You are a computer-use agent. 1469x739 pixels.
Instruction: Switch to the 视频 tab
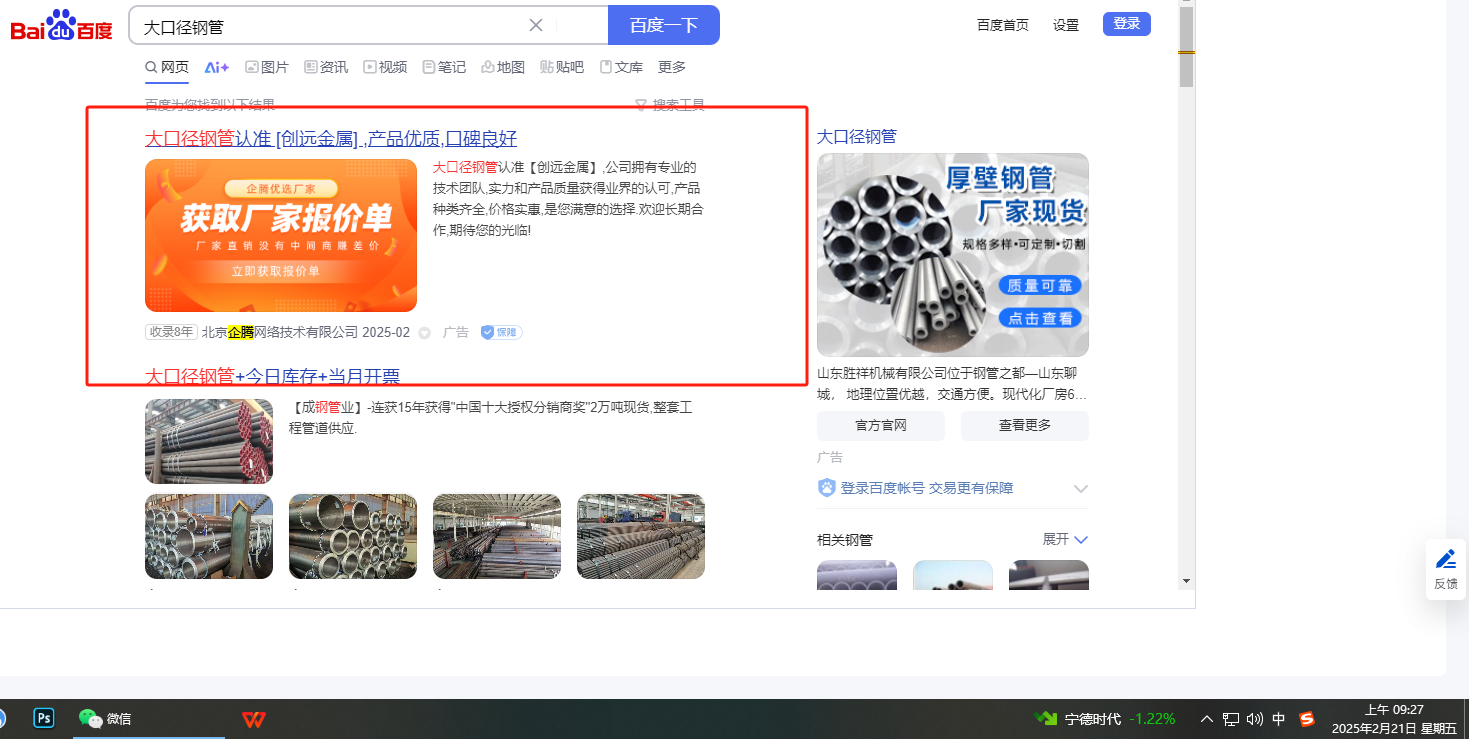point(385,67)
